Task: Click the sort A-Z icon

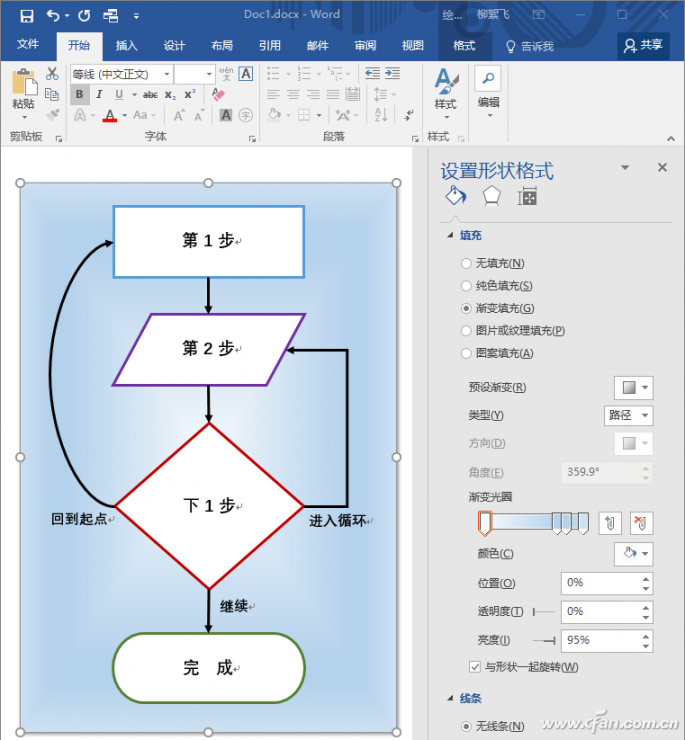Action: [381, 115]
